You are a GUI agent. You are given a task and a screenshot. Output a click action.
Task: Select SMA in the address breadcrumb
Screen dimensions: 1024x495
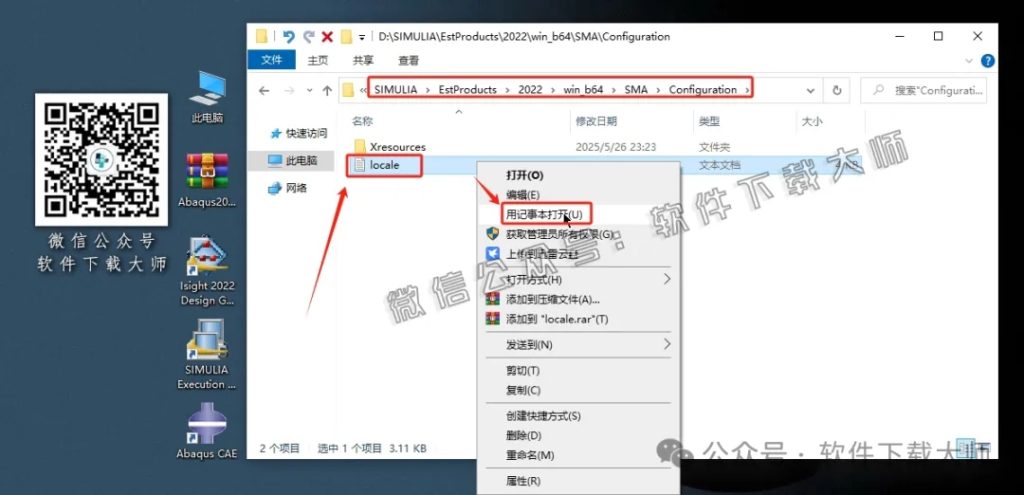pos(636,89)
